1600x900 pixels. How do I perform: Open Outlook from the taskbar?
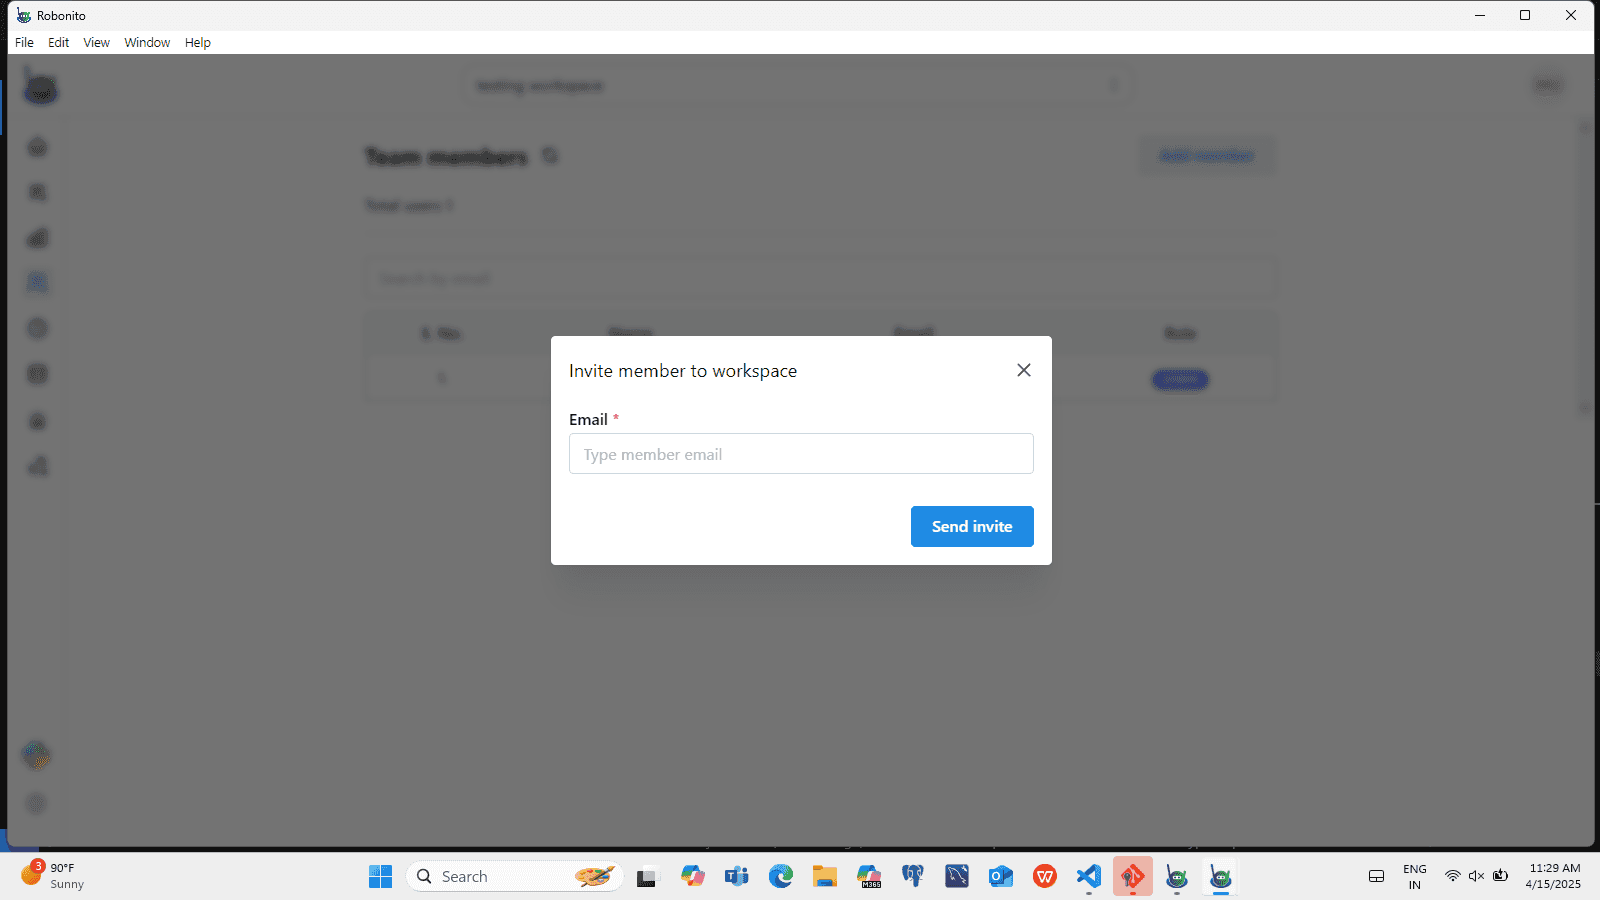[1001, 877]
